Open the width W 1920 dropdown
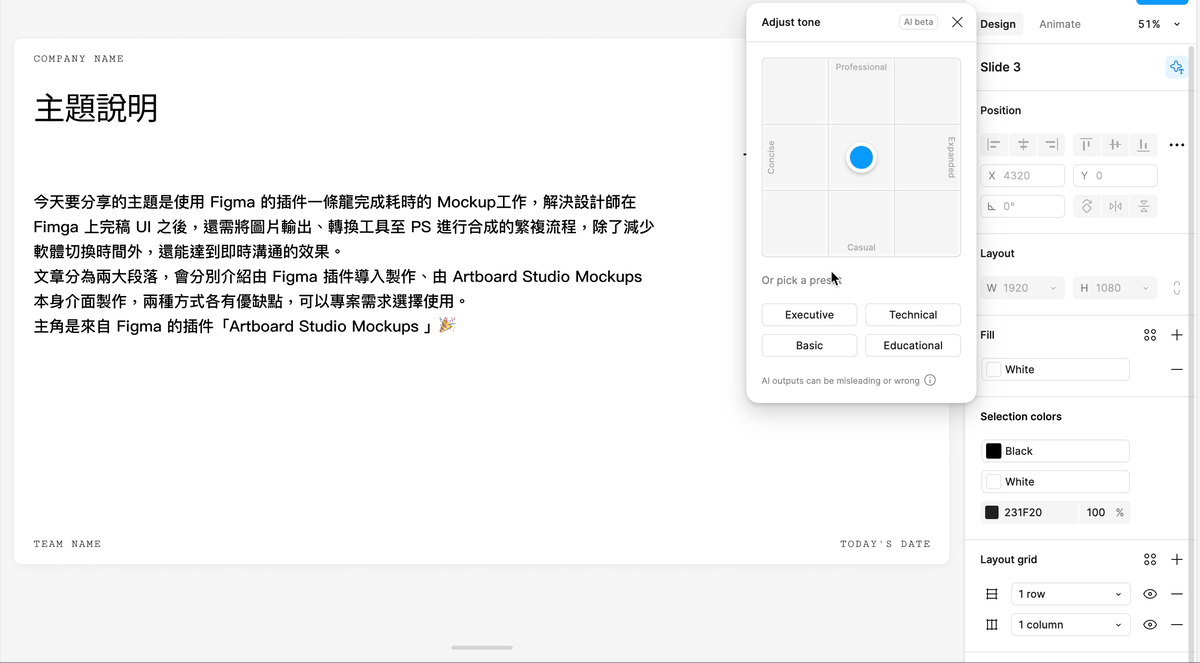 pos(1054,288)
